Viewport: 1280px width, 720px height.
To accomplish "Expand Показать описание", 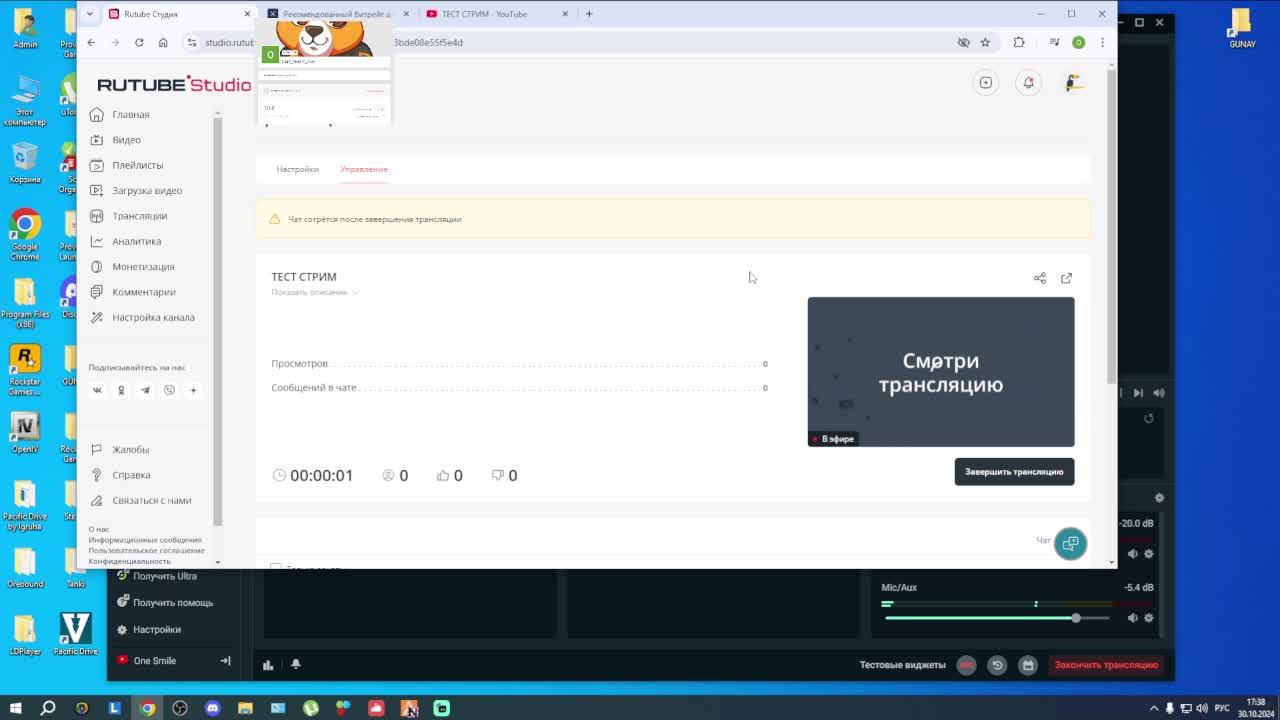I will click(x=315, y=292).
